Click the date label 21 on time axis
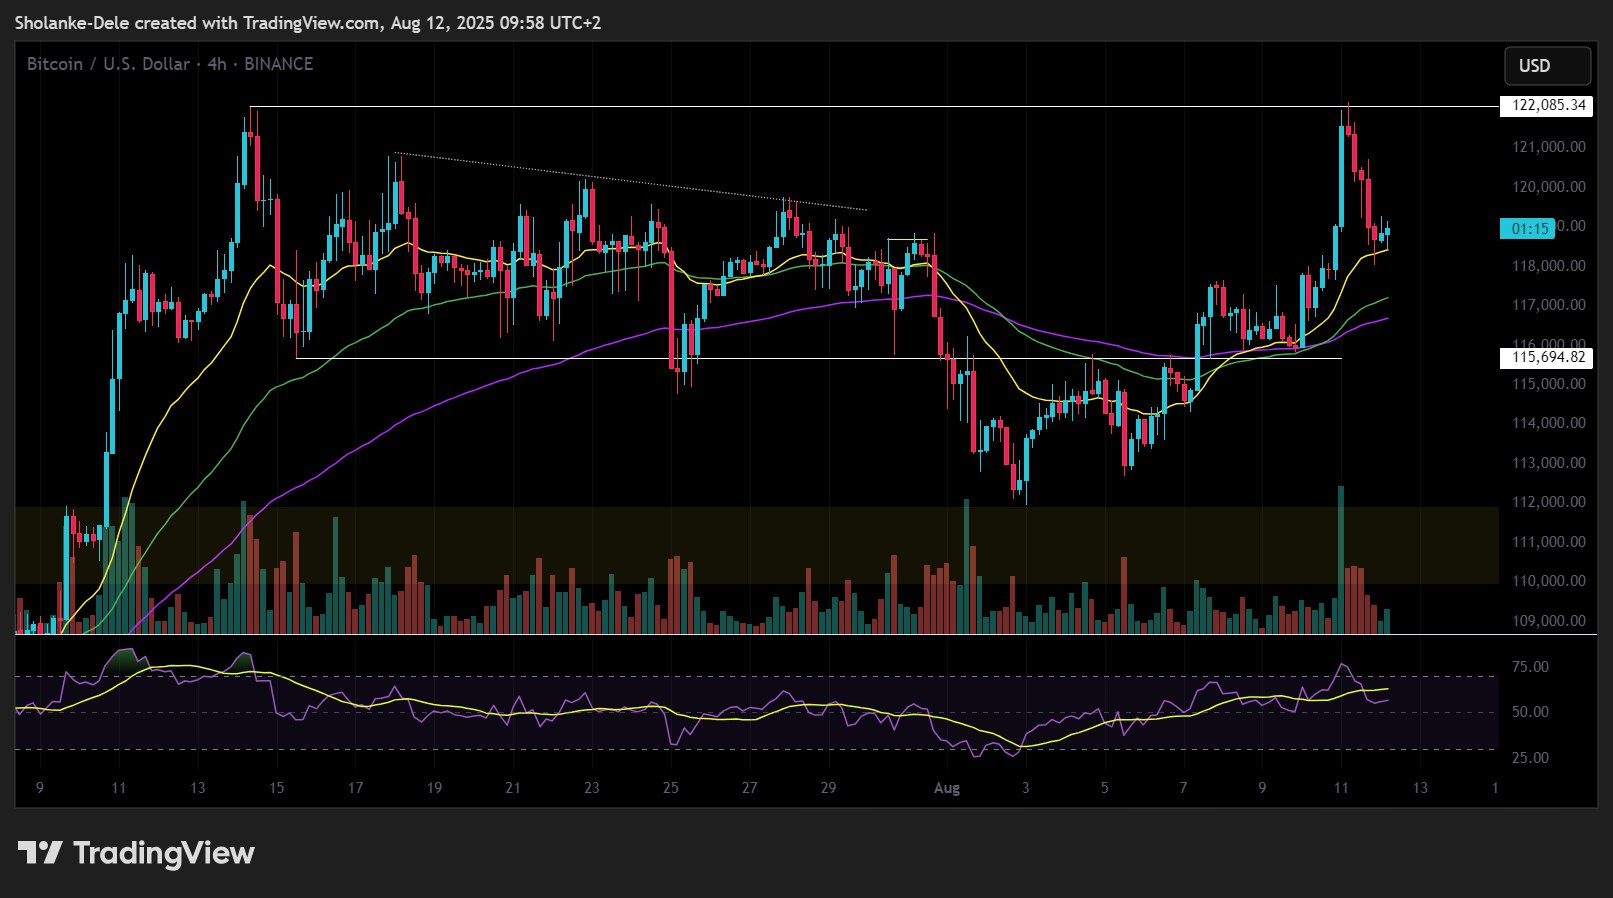Image resolution: width=1613 pixels, height=898 pixels. click(x=513, y=788)
